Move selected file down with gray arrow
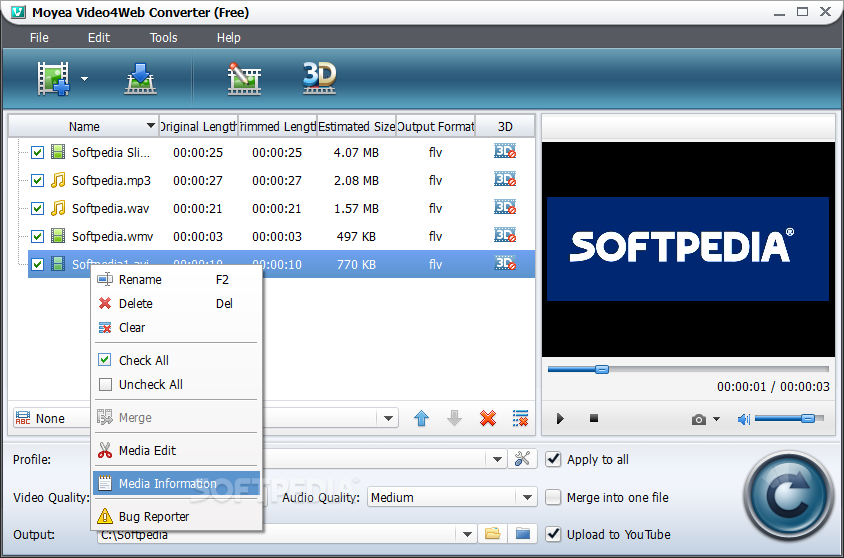The width and height of the screenshot is (844, 558). pyautogui.click(x=454, y=418)
